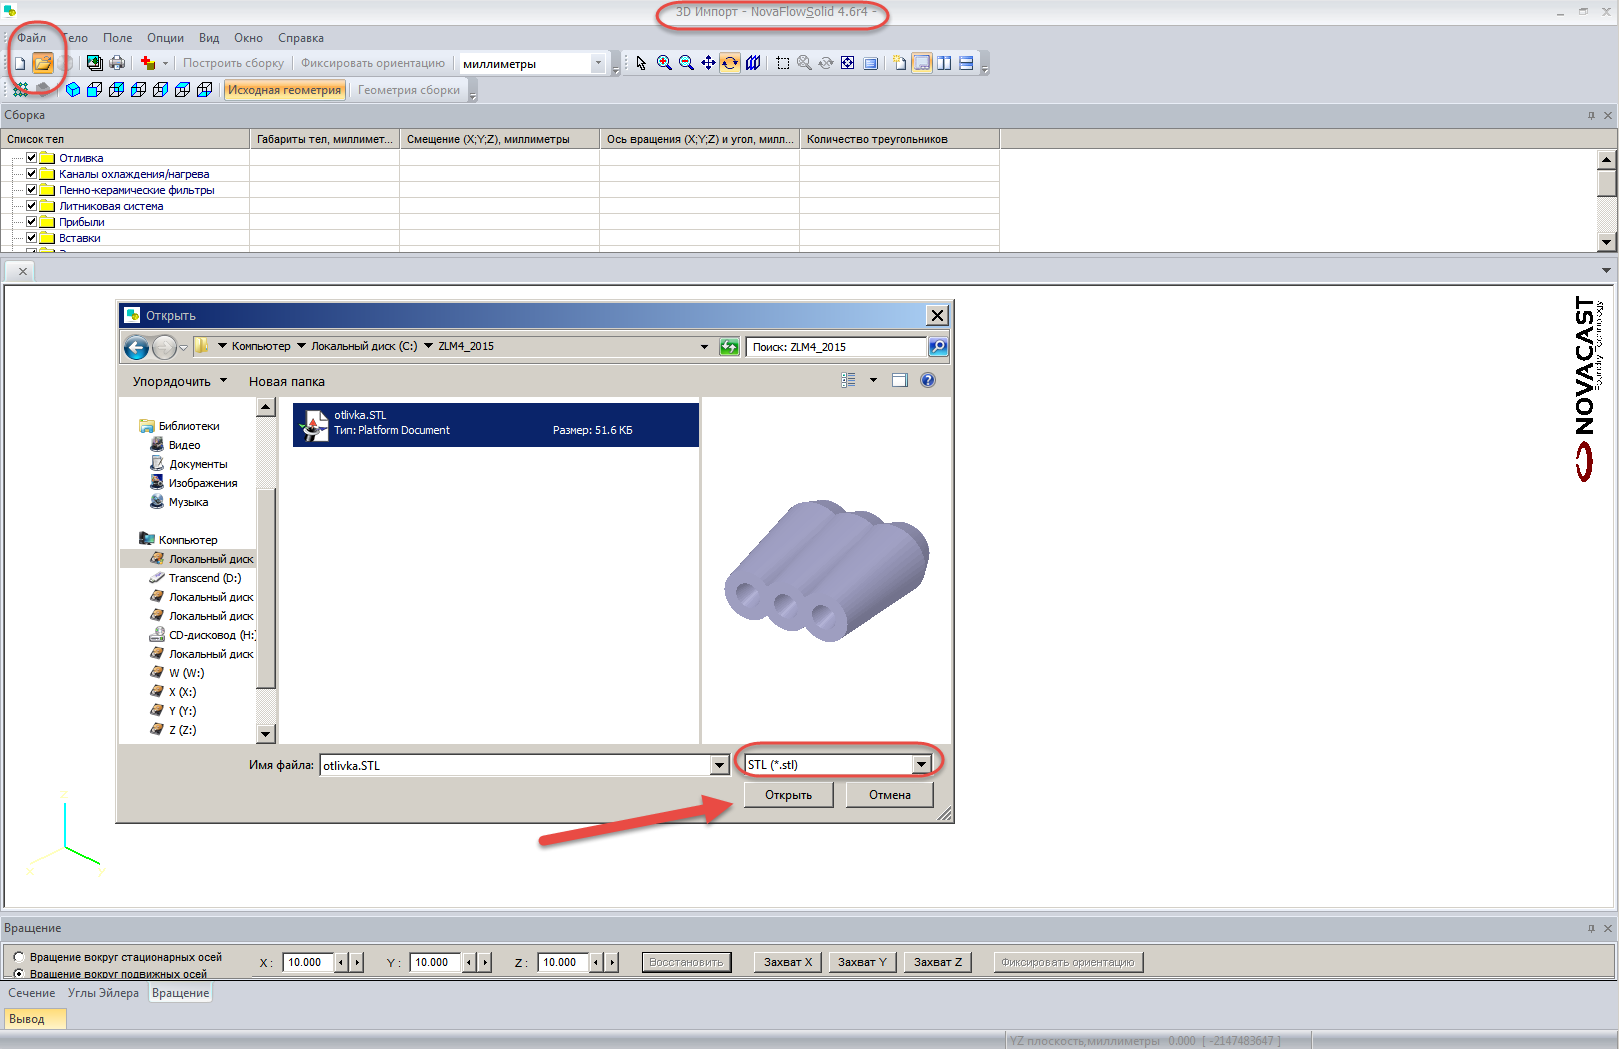The height and width of the screenshot is (1049, 1619).
Task: Open the Вид menu
Action: click(x=209, y=38)
